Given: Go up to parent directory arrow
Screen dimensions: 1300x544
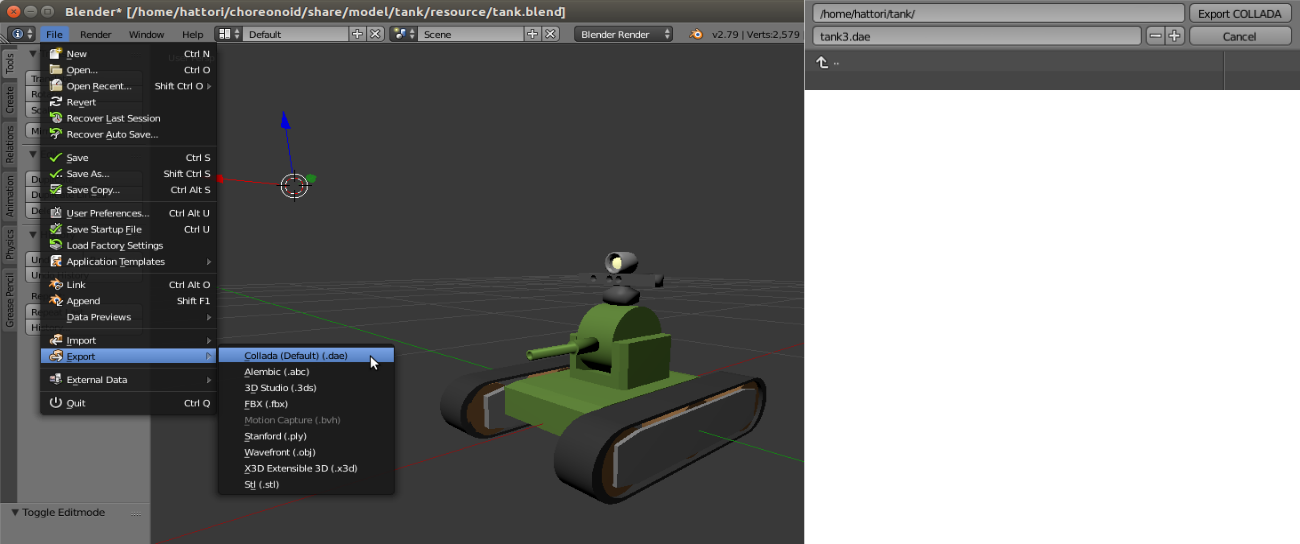Looking at the screenshot, I should 822,62.
